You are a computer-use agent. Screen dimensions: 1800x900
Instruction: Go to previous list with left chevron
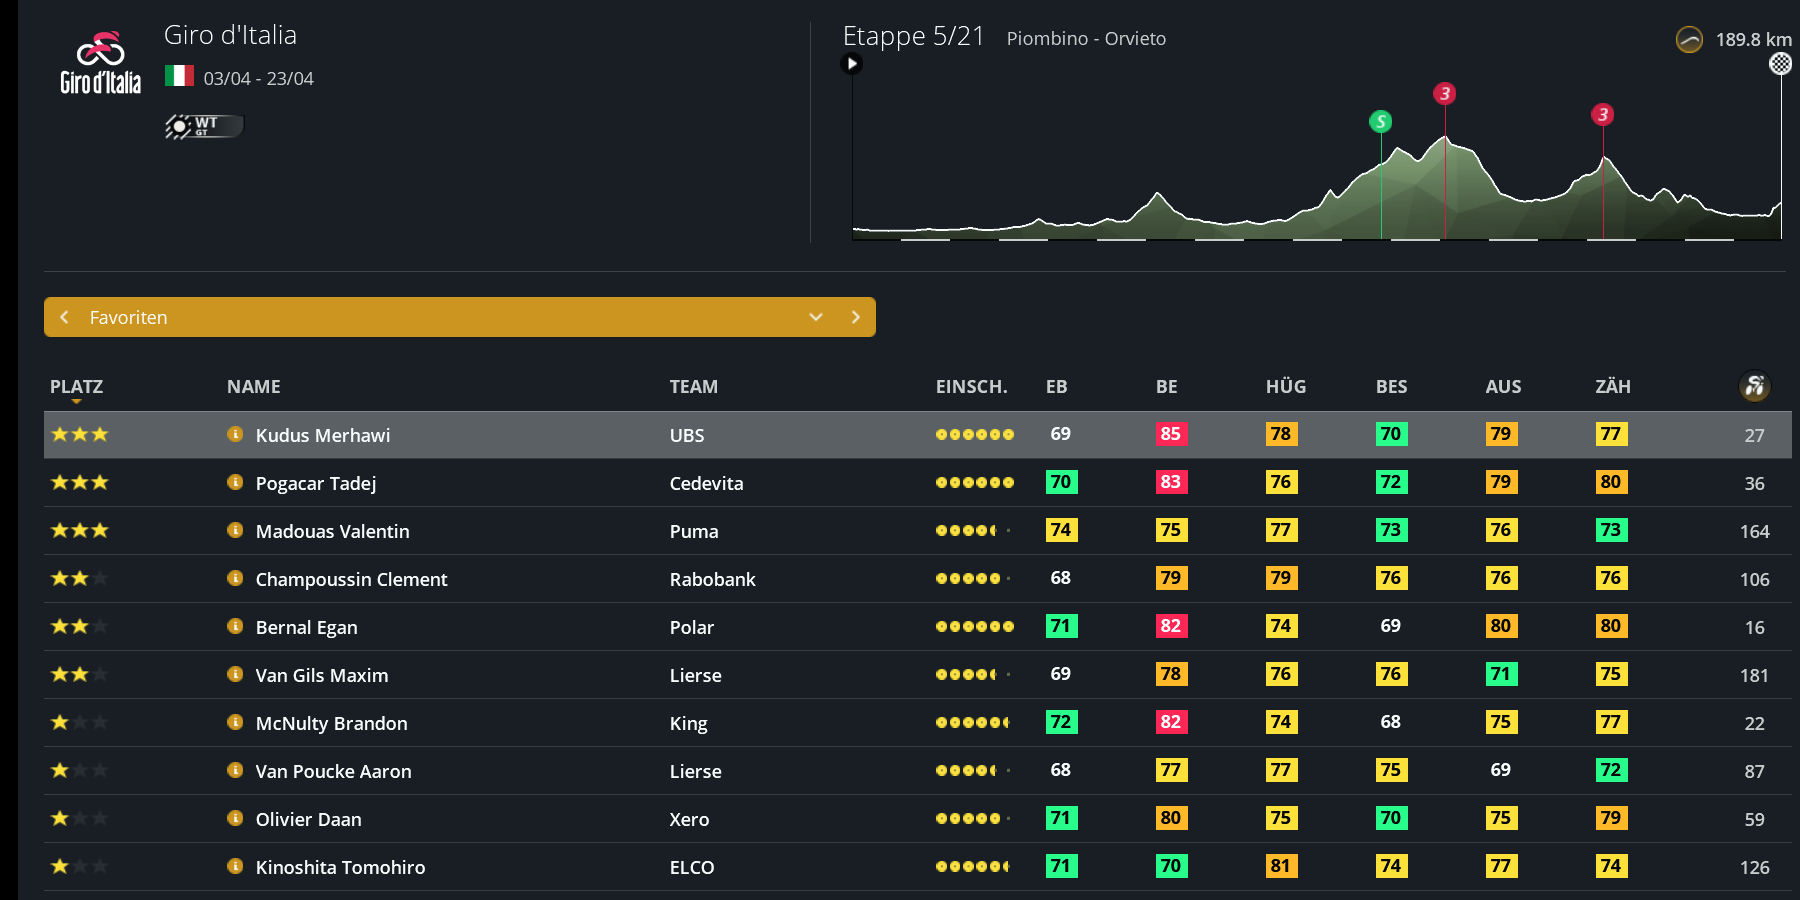pyautogui.click(x=65, y=317)
